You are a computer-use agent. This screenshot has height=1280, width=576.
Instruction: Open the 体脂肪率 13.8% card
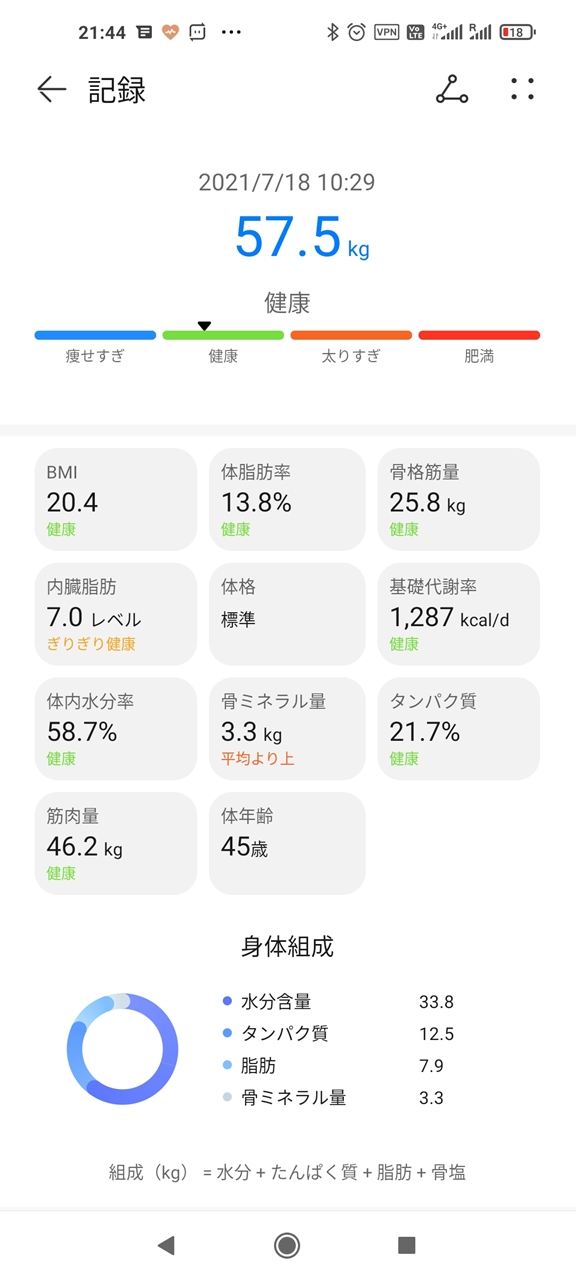tap(287, 499)
